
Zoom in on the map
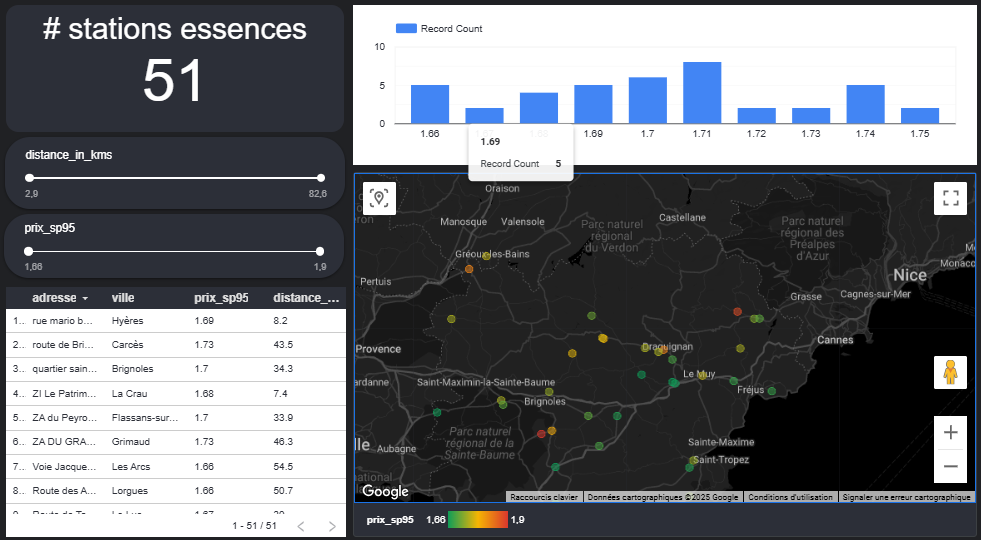(950, 433)
